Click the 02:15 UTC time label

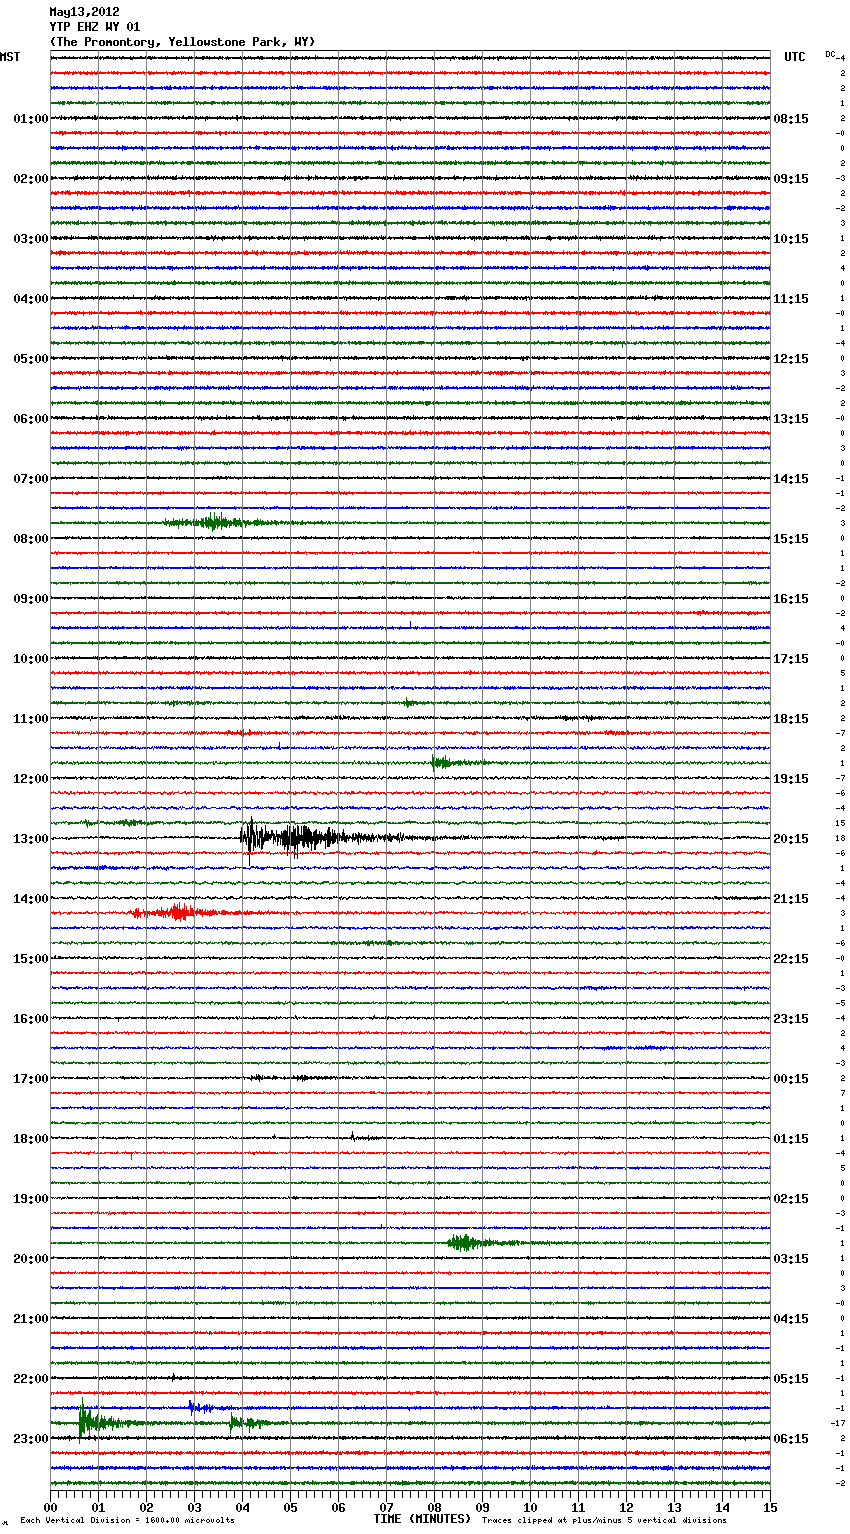click(x=791, y=1199)
